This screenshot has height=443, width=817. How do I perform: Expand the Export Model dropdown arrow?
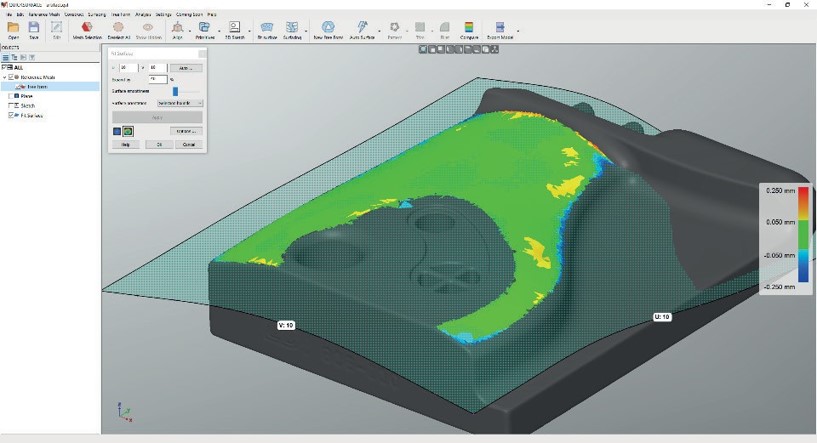(517, 31)
